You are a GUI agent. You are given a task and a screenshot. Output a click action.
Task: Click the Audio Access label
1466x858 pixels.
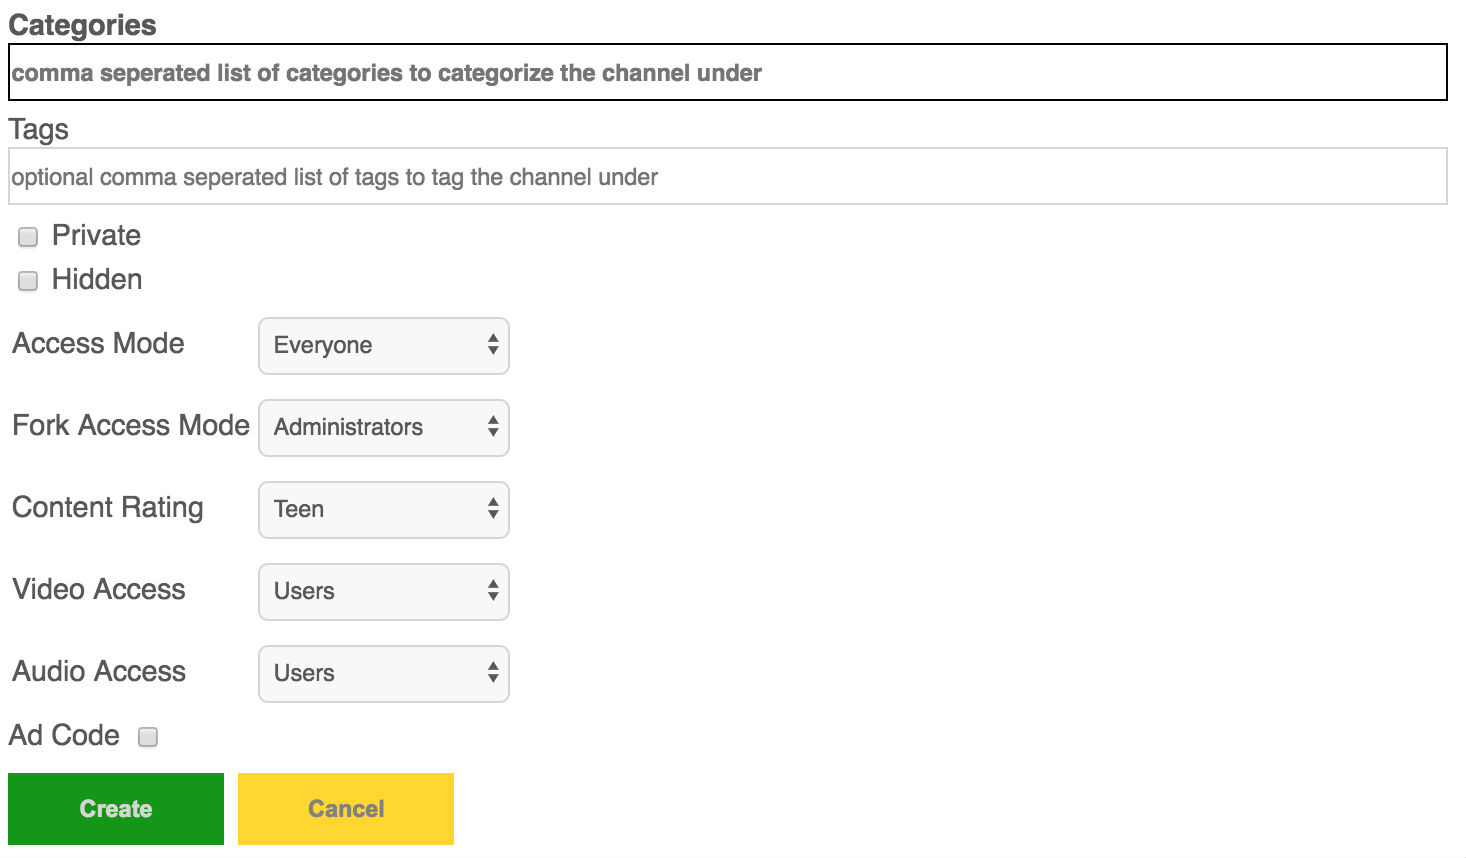click(x=99, y=671)
